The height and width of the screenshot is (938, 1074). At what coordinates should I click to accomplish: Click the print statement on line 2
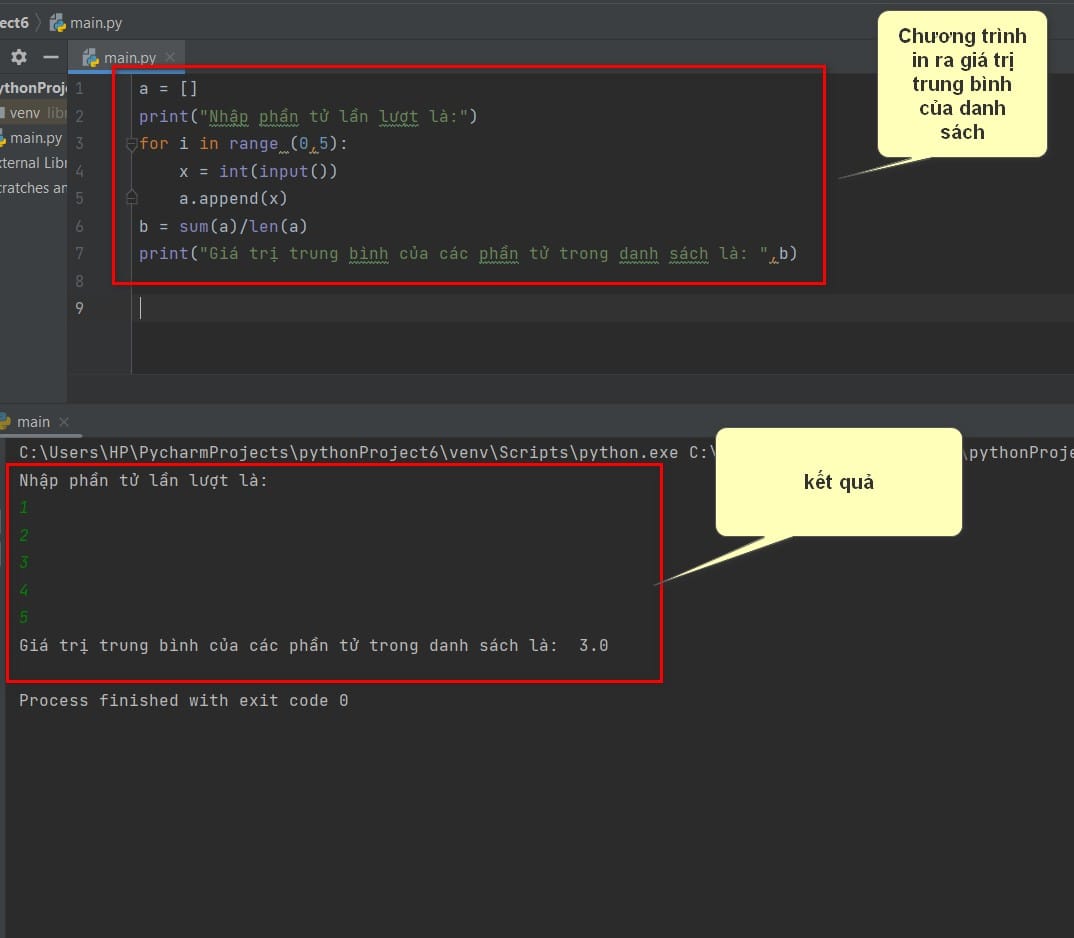(x=308, y=116)
